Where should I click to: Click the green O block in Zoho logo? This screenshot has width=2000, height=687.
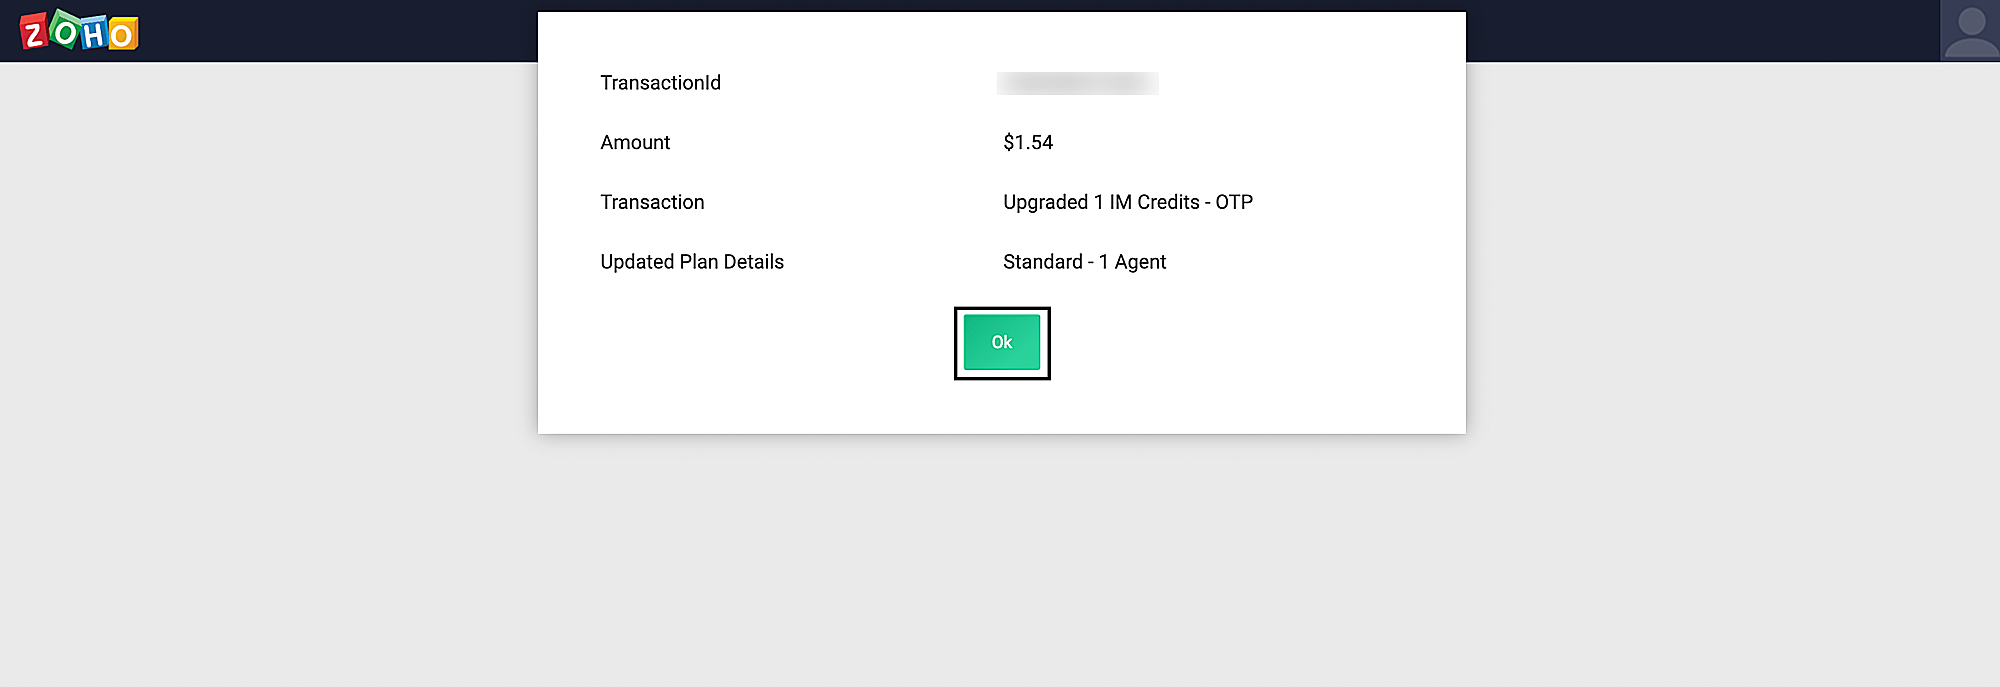(65, 31)
